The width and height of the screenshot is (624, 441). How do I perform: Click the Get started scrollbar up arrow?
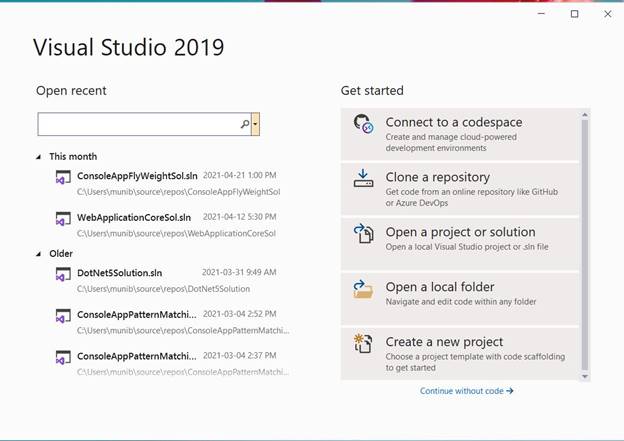click(585, 115)
